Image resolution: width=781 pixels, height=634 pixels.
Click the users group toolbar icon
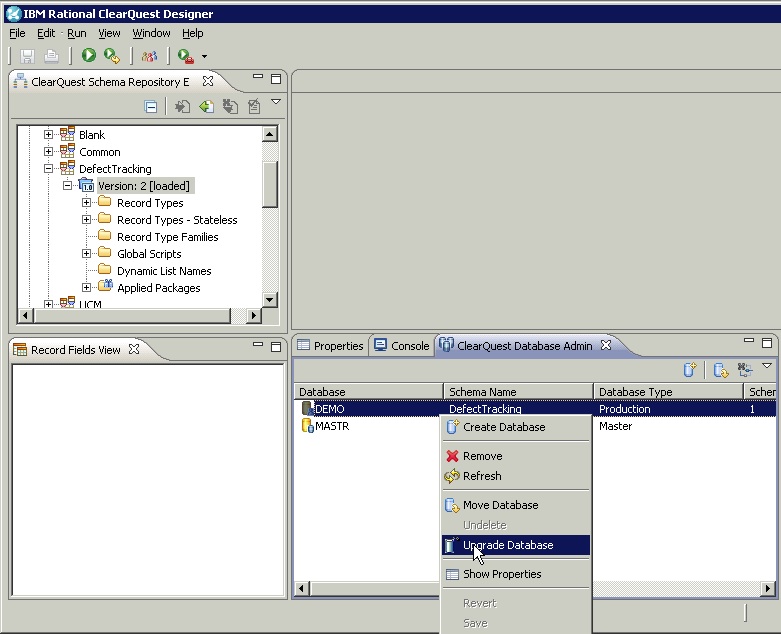[149, 56]
